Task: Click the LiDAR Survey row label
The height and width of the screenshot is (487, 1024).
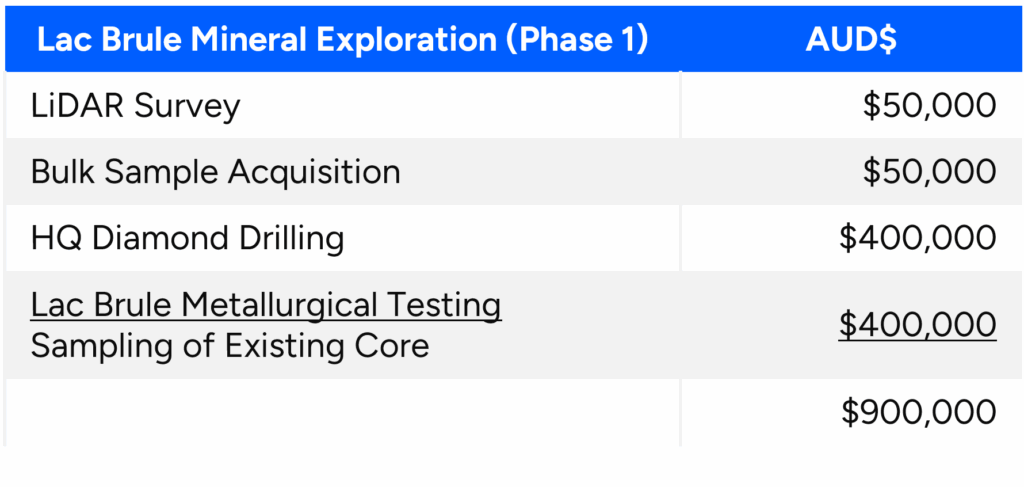Action: tap(135, 106)
